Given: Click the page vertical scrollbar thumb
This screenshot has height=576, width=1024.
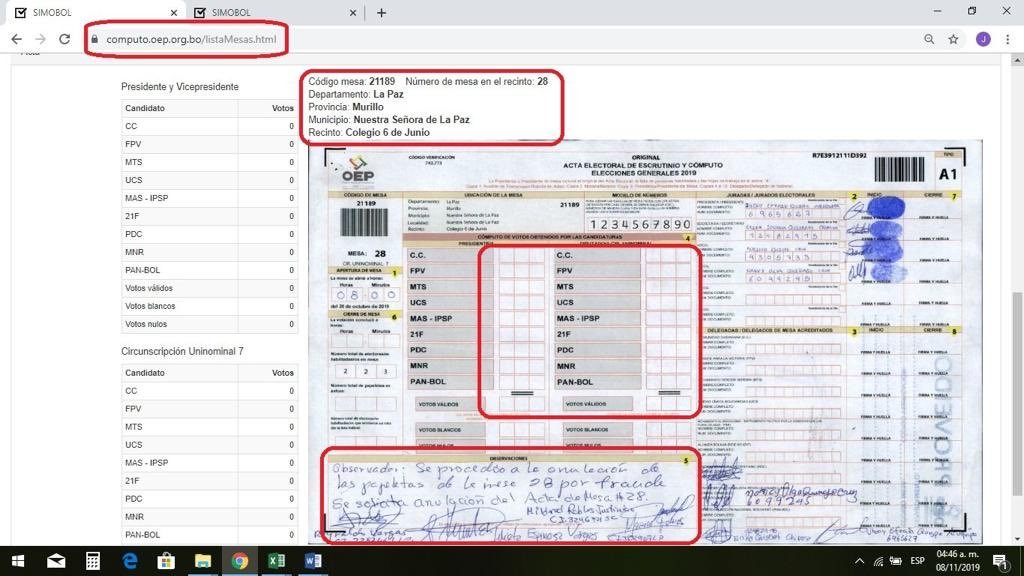Looking at the screenshot, I should click(x=1017, y=394).
